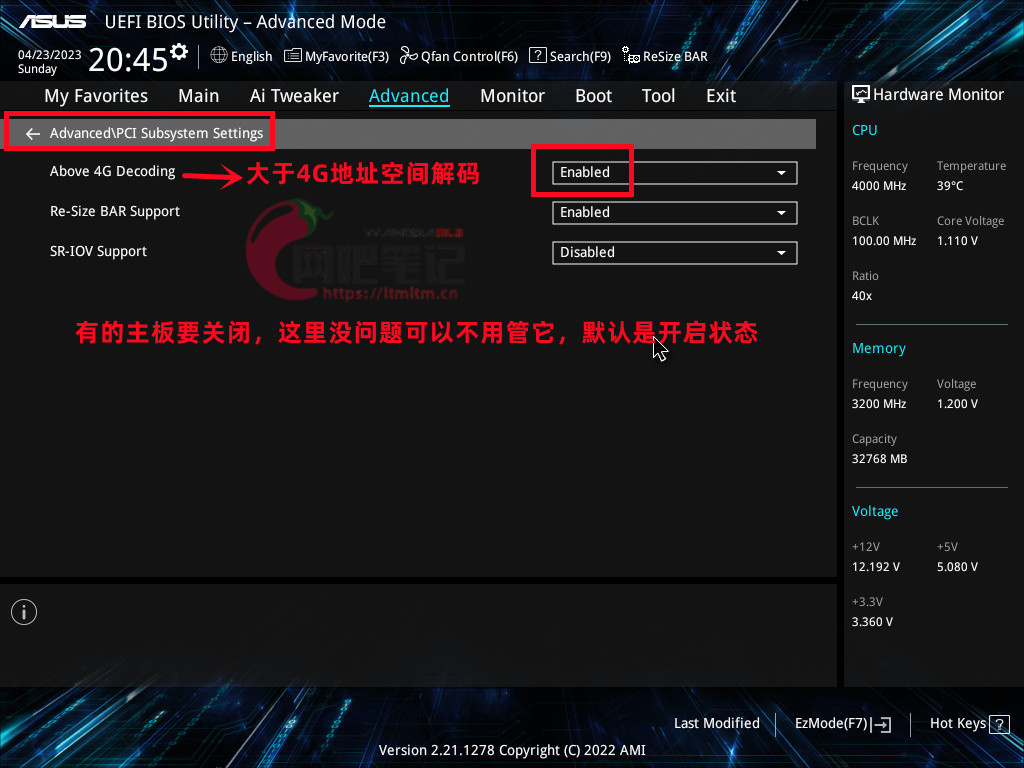The width and height of the screenshot is (1024, 768).
Task: Click Memory section heading
Action: click(x=878, y=348)
